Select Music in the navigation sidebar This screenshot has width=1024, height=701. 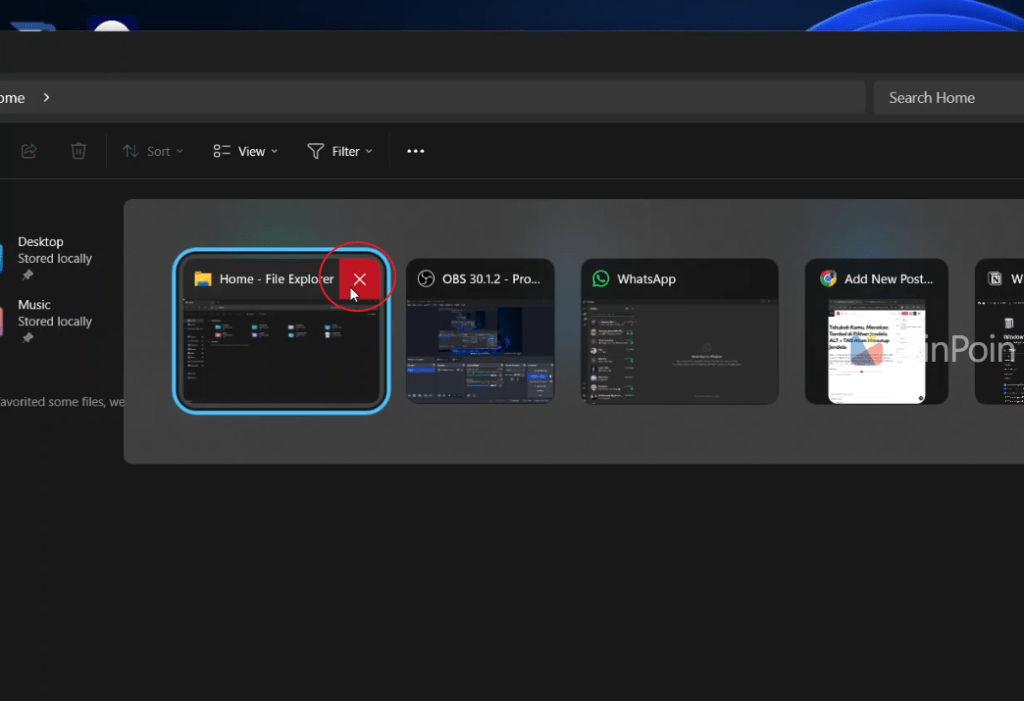click(x=35, y=304)
